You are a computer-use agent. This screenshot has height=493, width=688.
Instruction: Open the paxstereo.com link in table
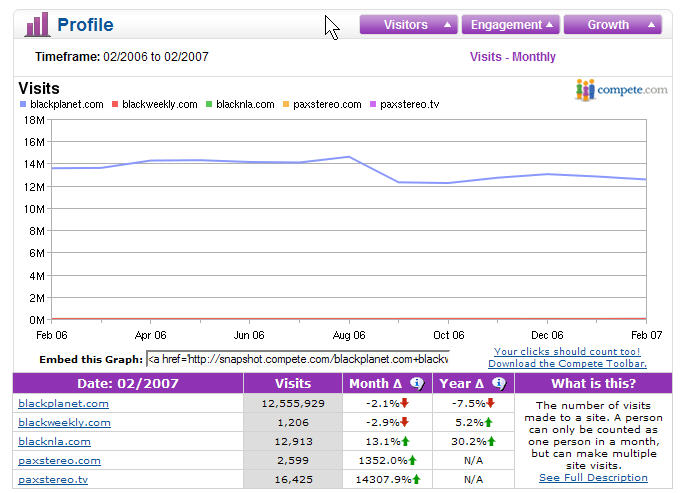coord(59,461)
